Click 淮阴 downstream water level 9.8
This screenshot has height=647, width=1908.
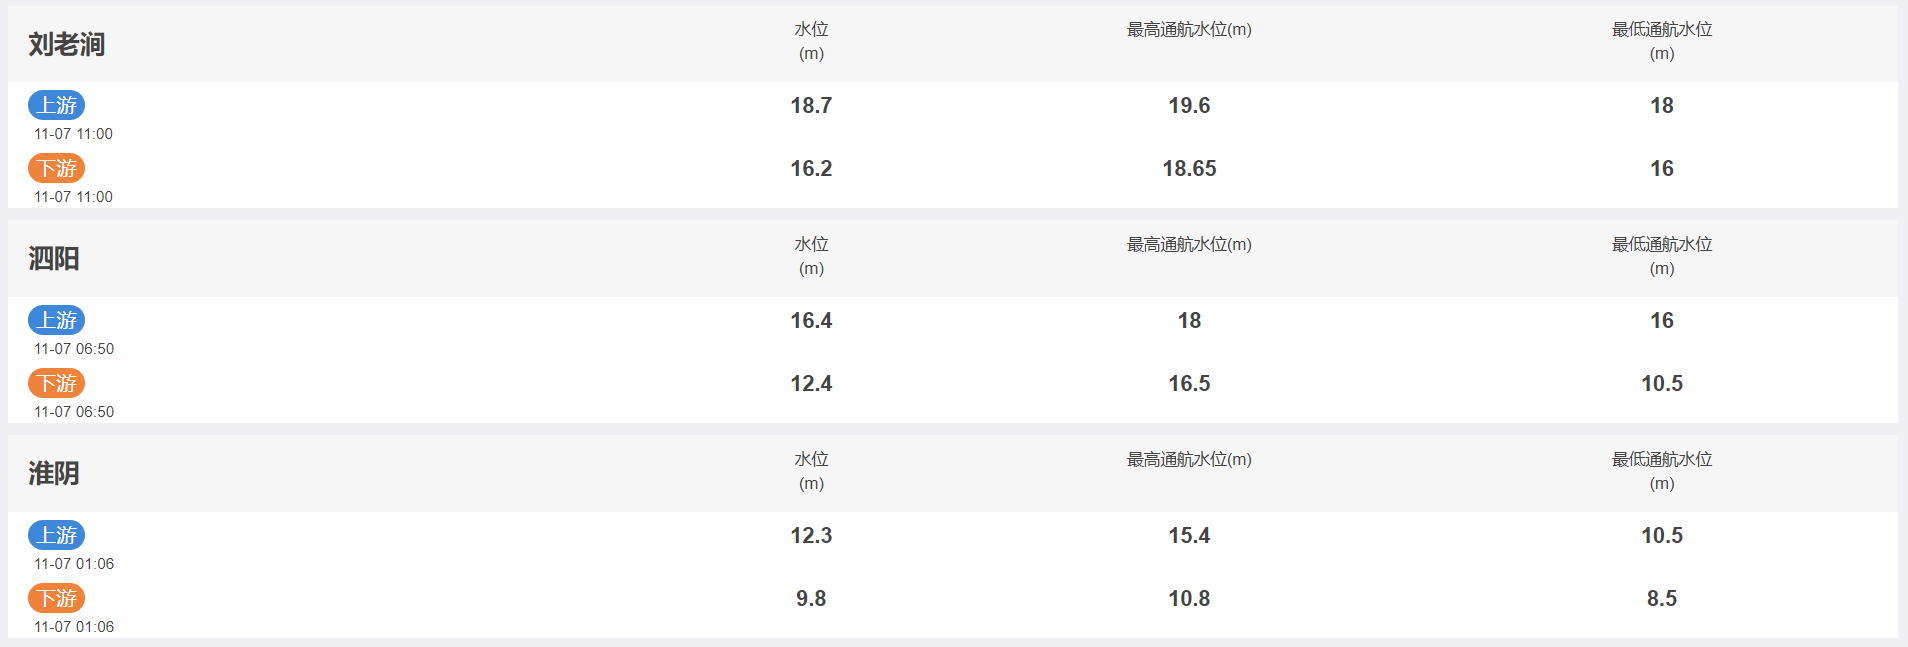click(x=811, y=598)
